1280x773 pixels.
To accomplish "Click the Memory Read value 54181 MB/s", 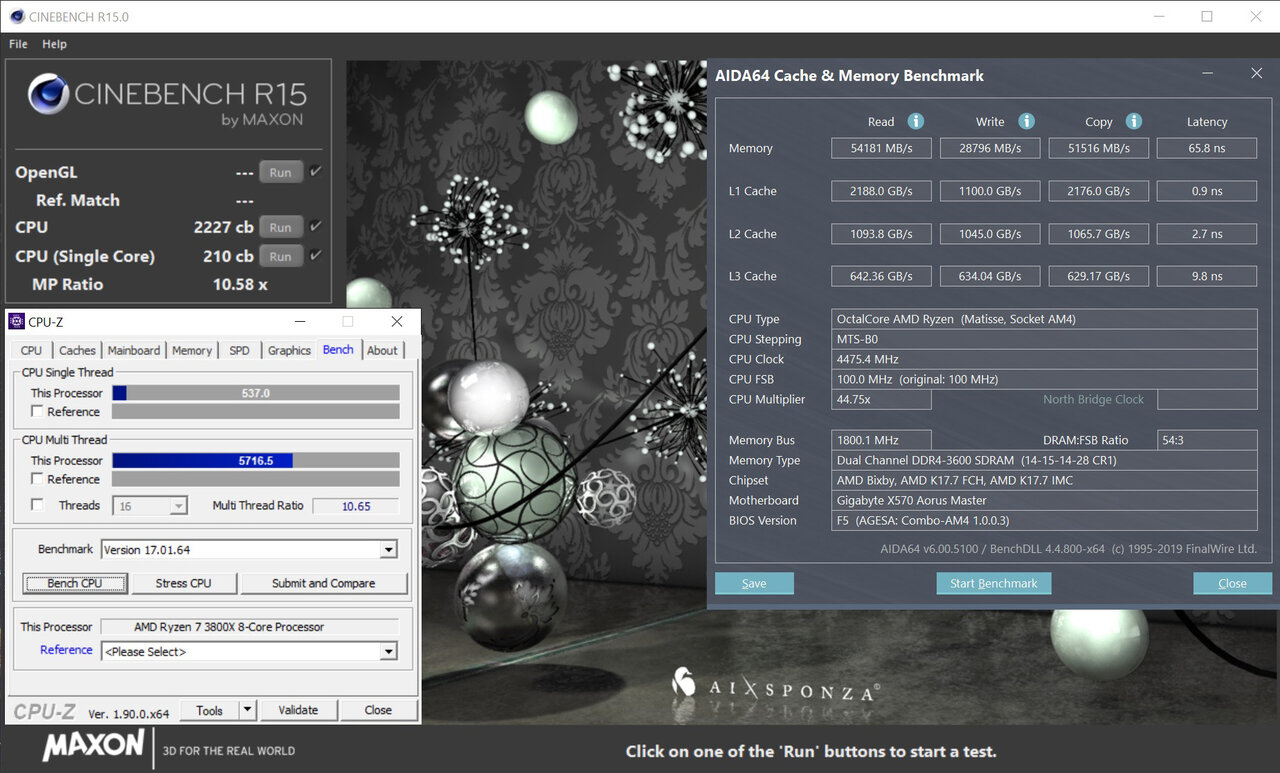I will pos(881,148).
